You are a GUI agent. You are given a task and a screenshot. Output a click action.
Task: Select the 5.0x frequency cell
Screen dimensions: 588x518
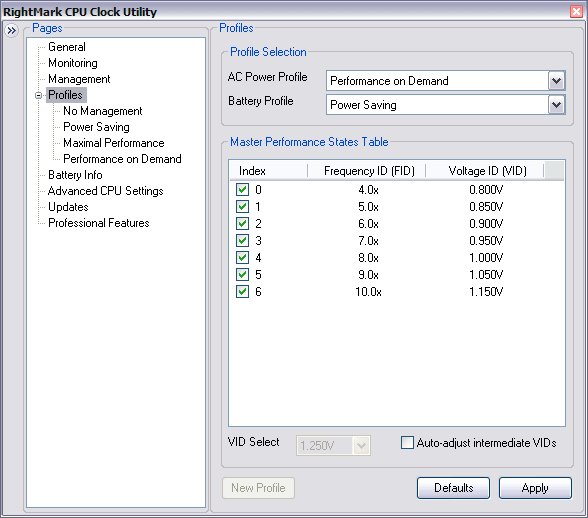368,207
